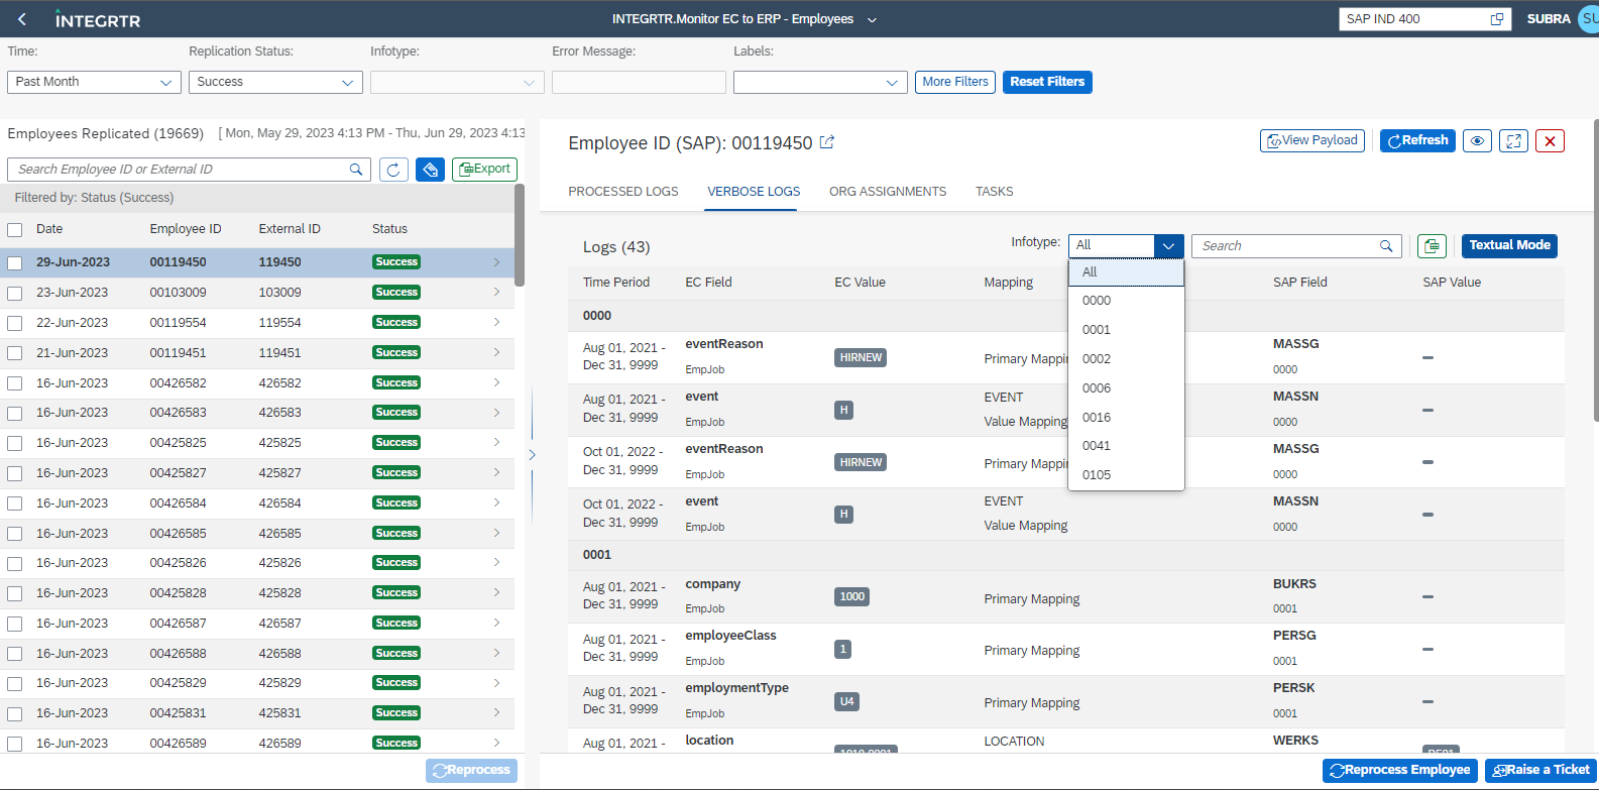Open details arrow for row 00426584

coord(497,502)
